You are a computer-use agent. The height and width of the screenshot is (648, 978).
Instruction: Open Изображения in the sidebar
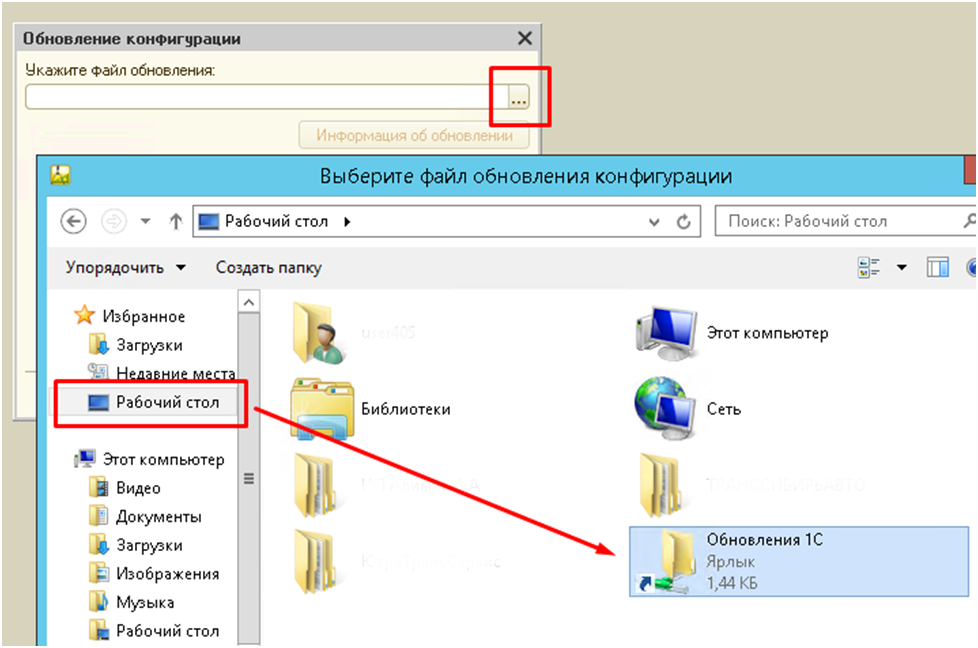pos(167,574)
